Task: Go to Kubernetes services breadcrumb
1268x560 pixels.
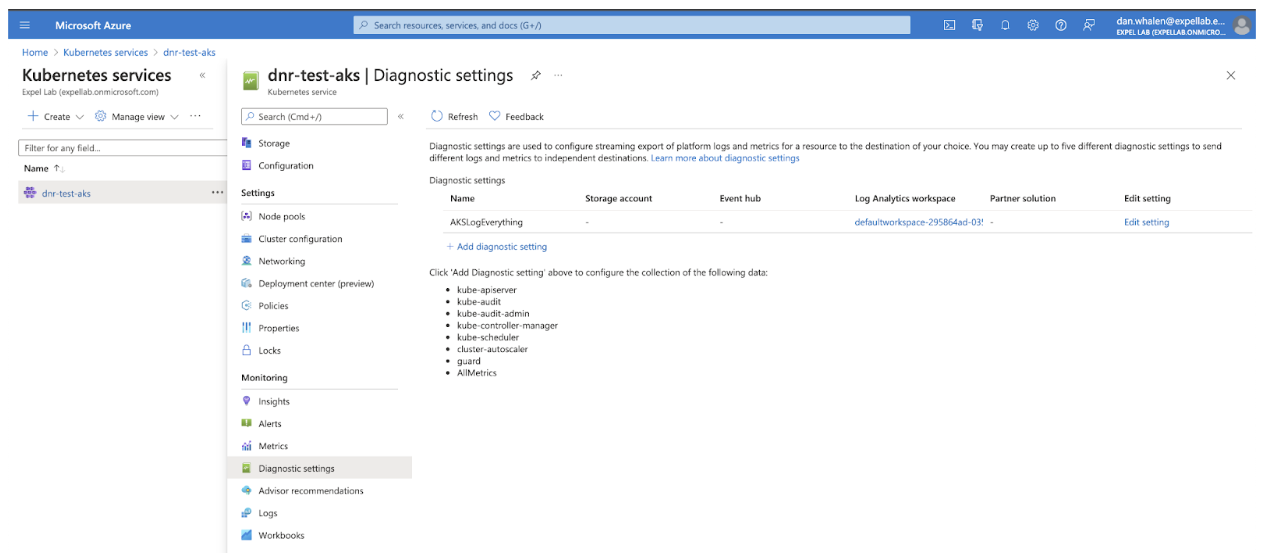Action: click(105, 52)
